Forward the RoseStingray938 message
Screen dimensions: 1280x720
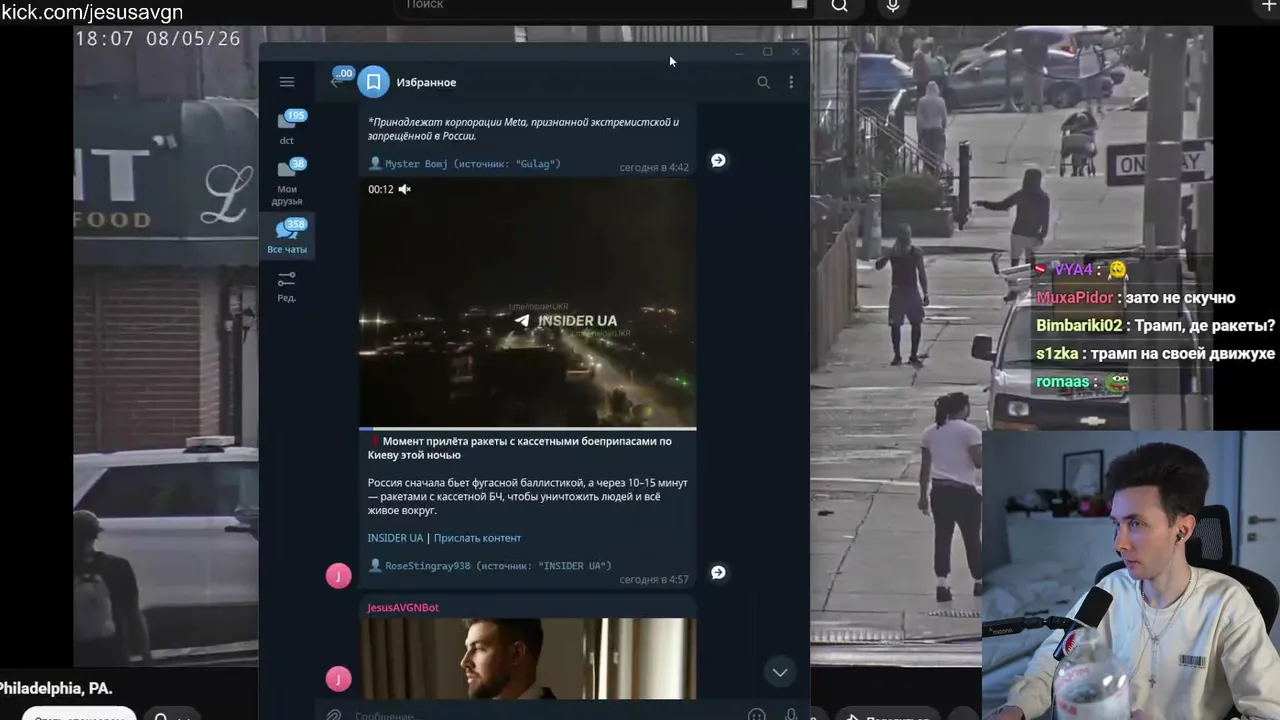click(718, 572)
